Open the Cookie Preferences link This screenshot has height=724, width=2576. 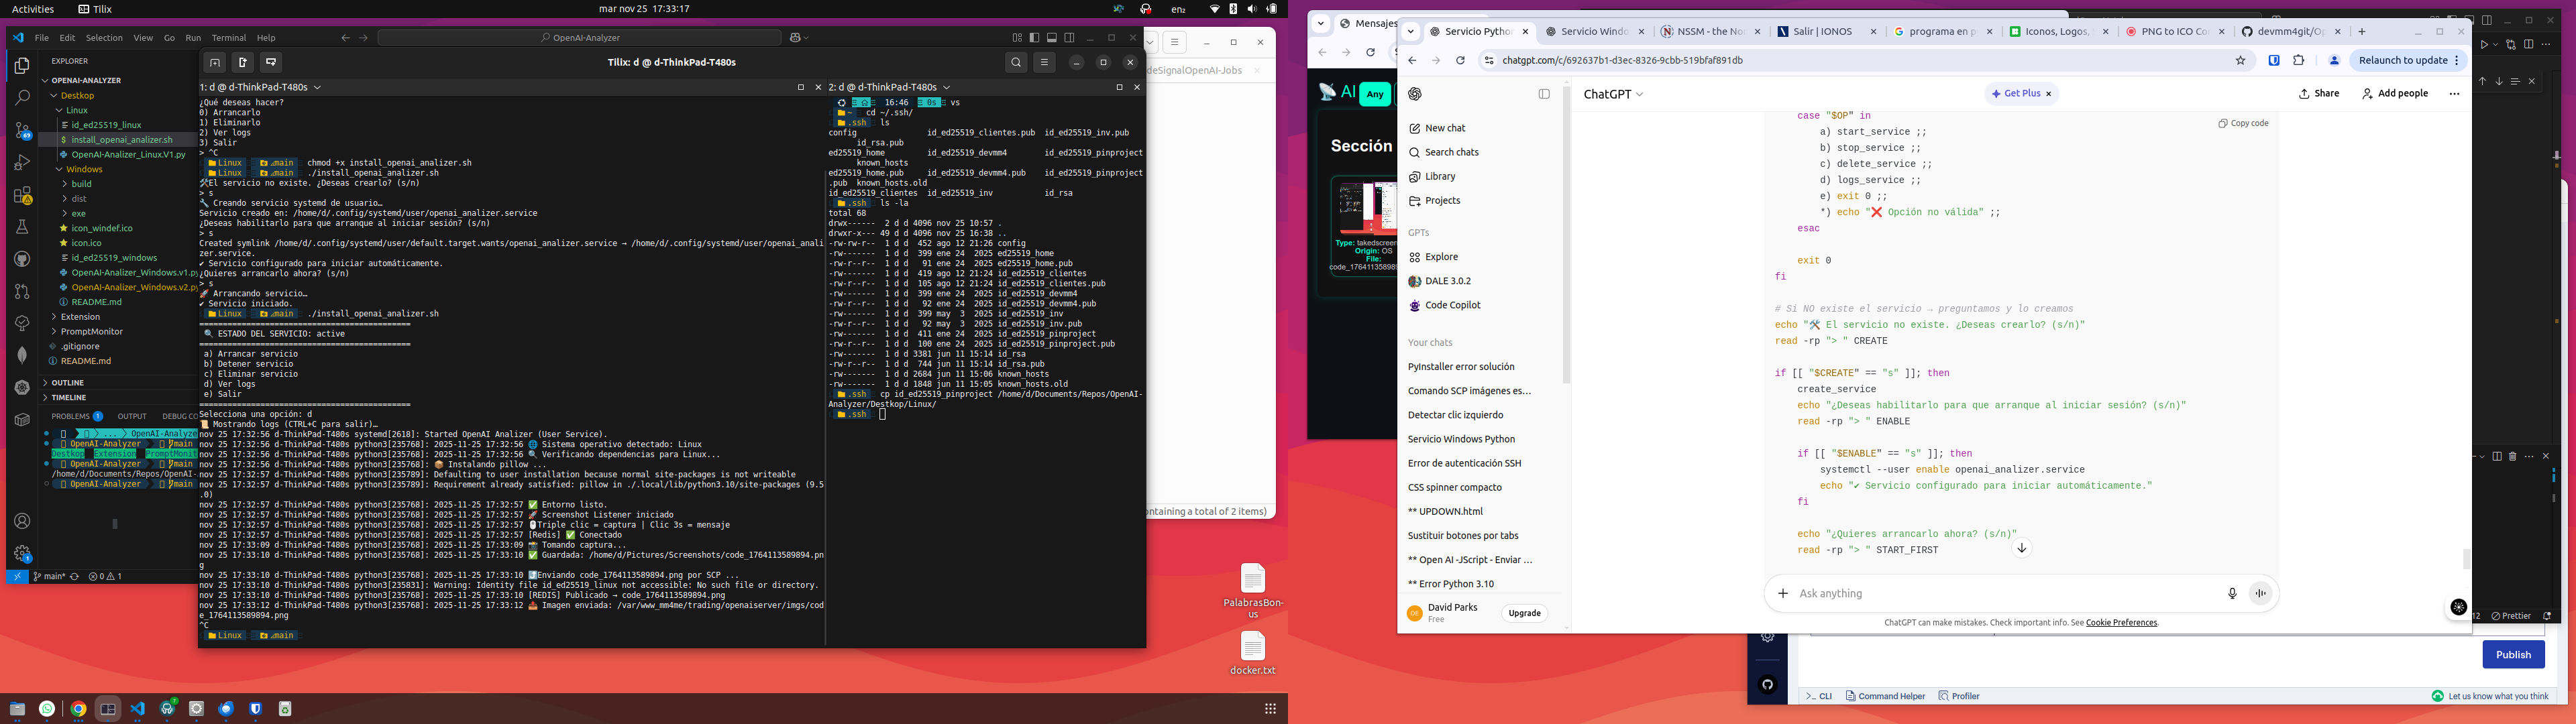click(x=2121, y=623)
